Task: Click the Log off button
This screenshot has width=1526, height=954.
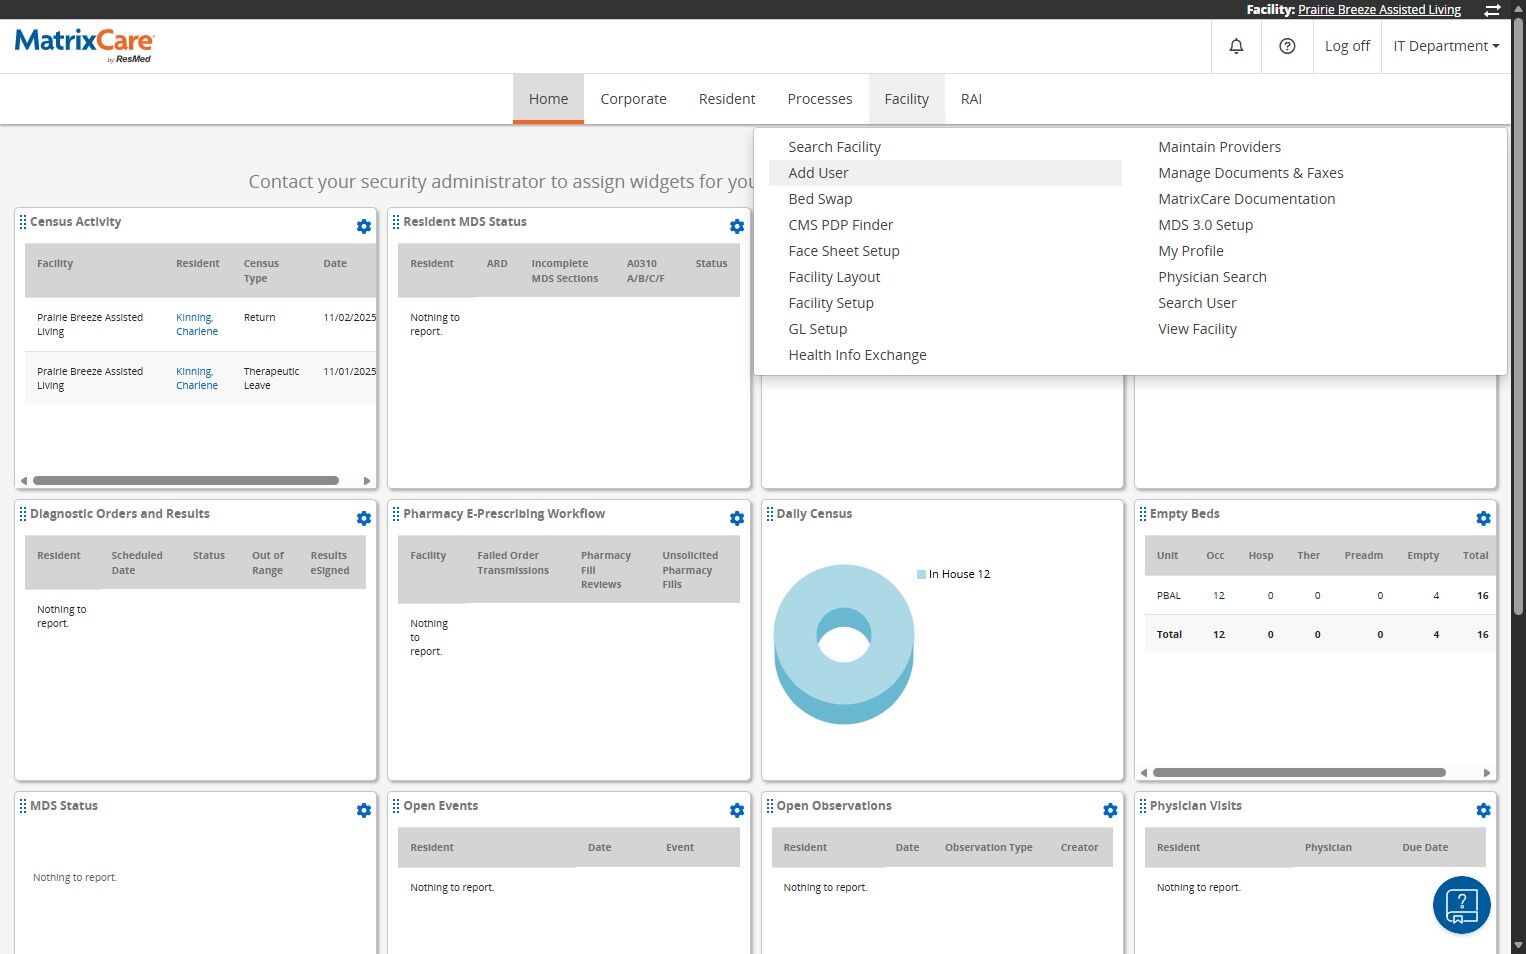Action: pos(1347,46)
